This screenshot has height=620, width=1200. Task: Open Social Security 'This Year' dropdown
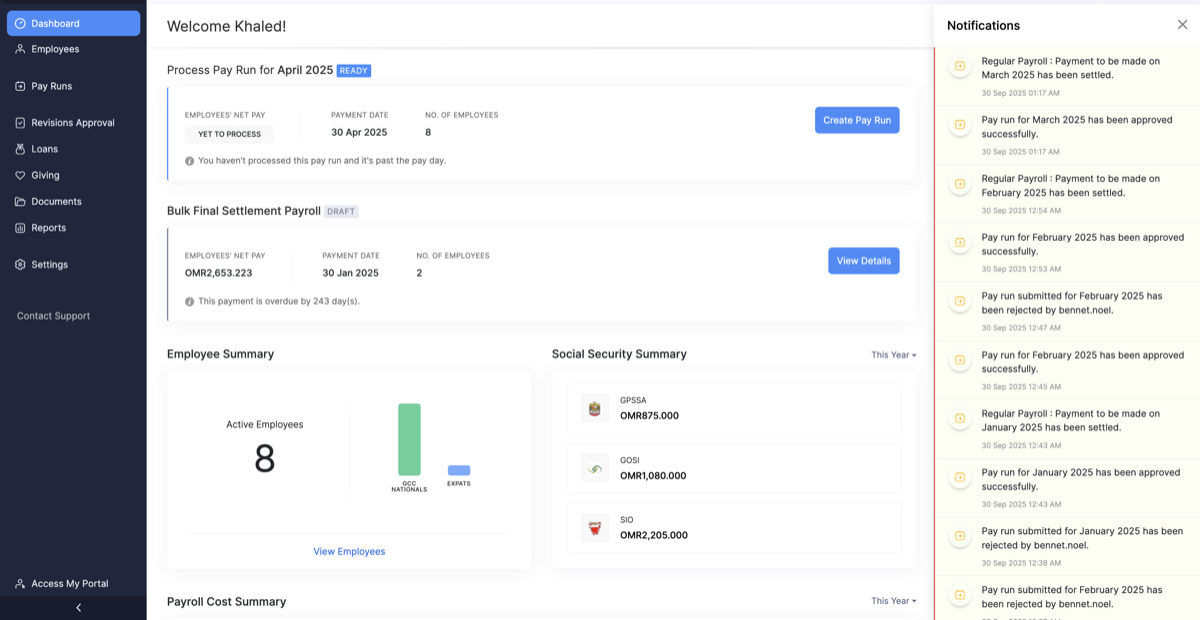coord(893,355)
